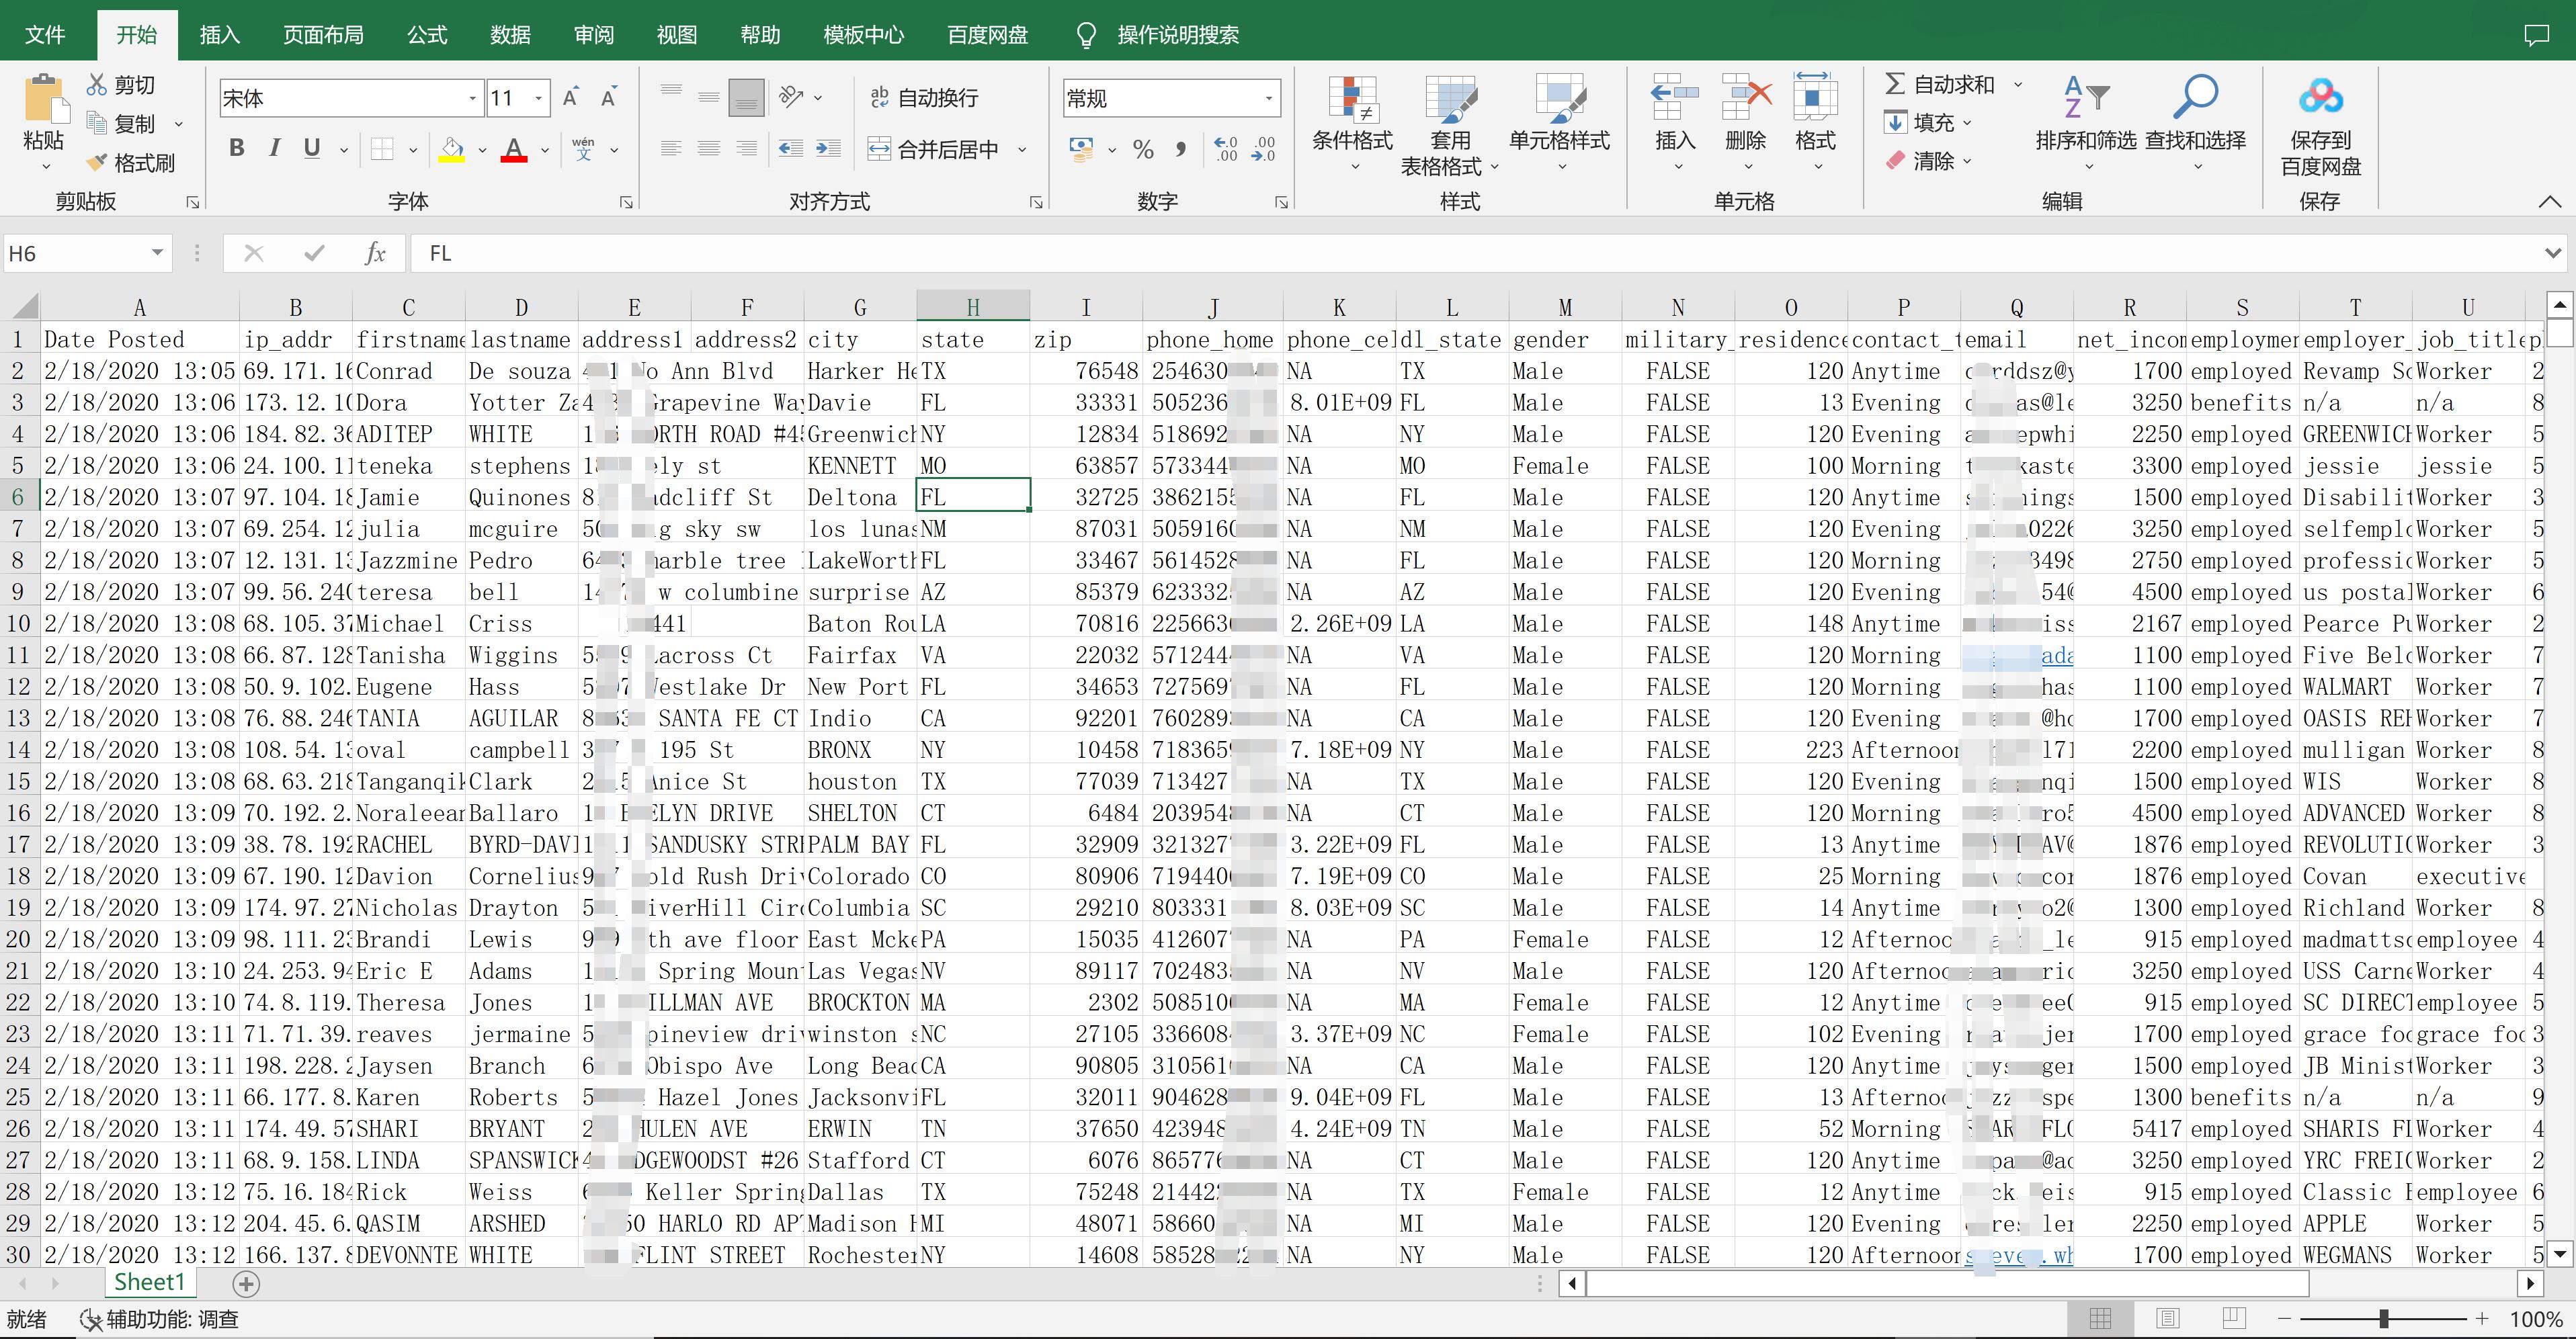Switch to Page Layout view in status bar
The image size is (2576, 1339).
click(2168, 1319)
